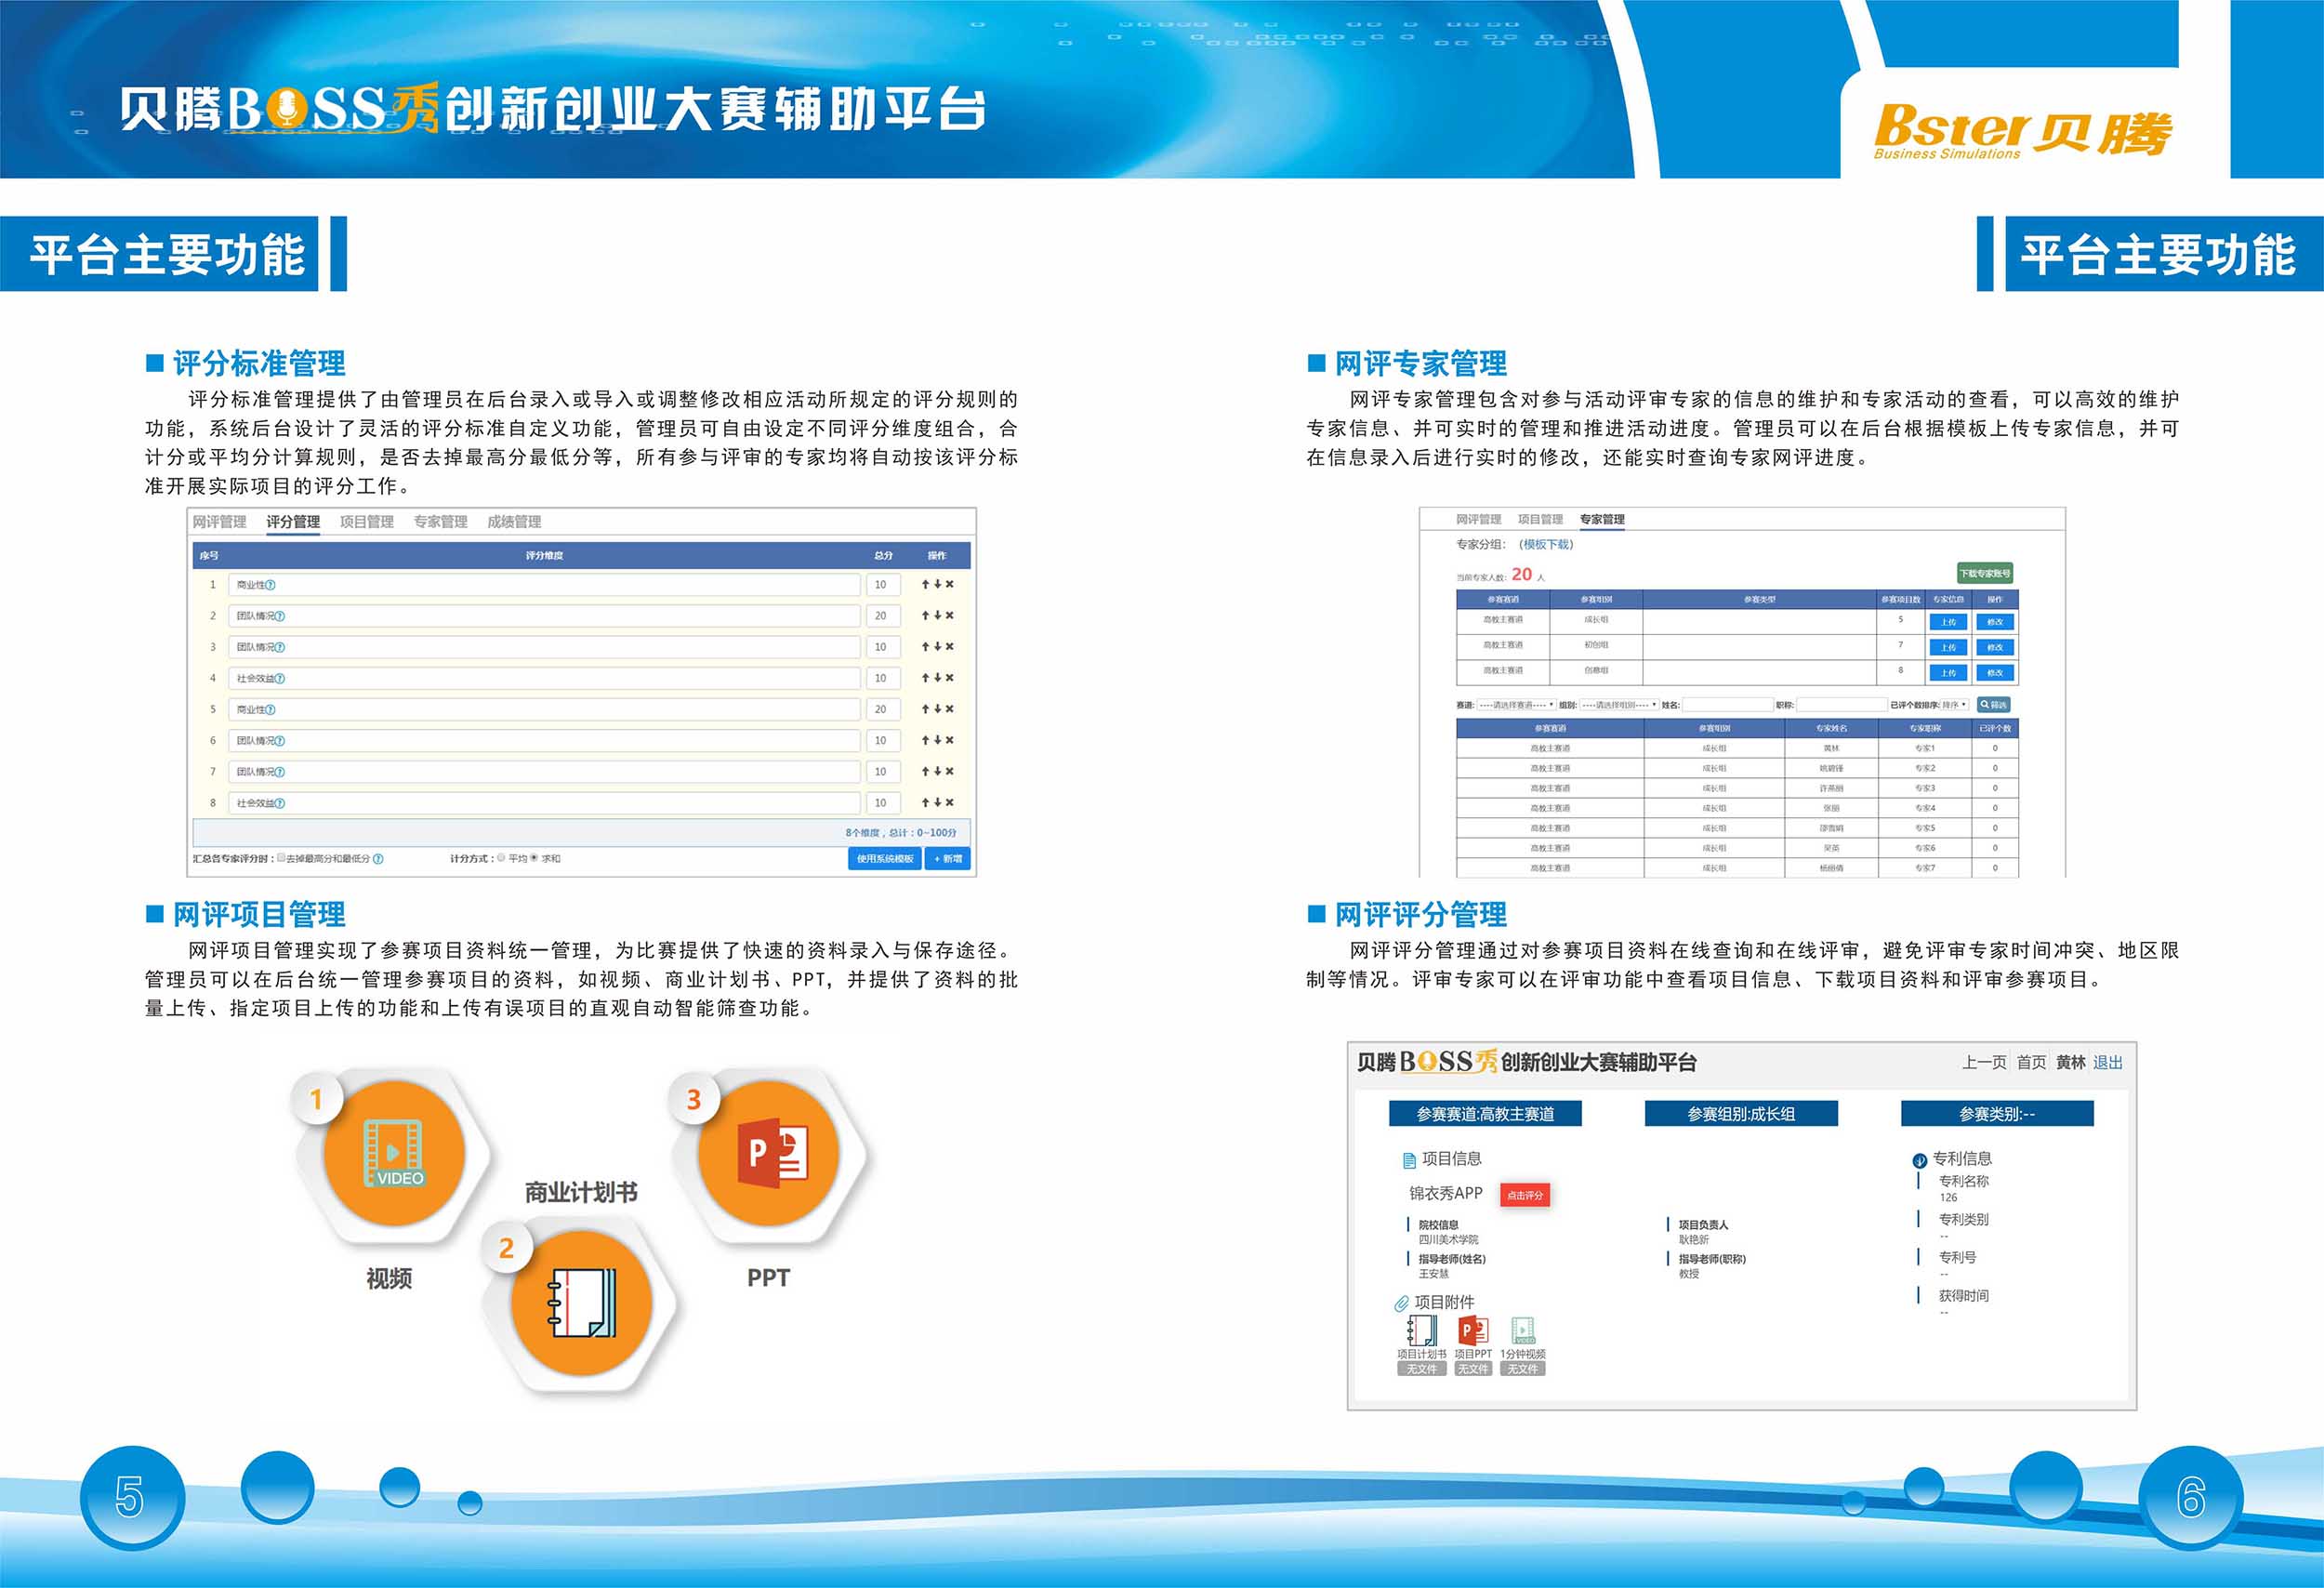Click 无文件 tag under 1分钟视频

[x=1523, y=1369]
